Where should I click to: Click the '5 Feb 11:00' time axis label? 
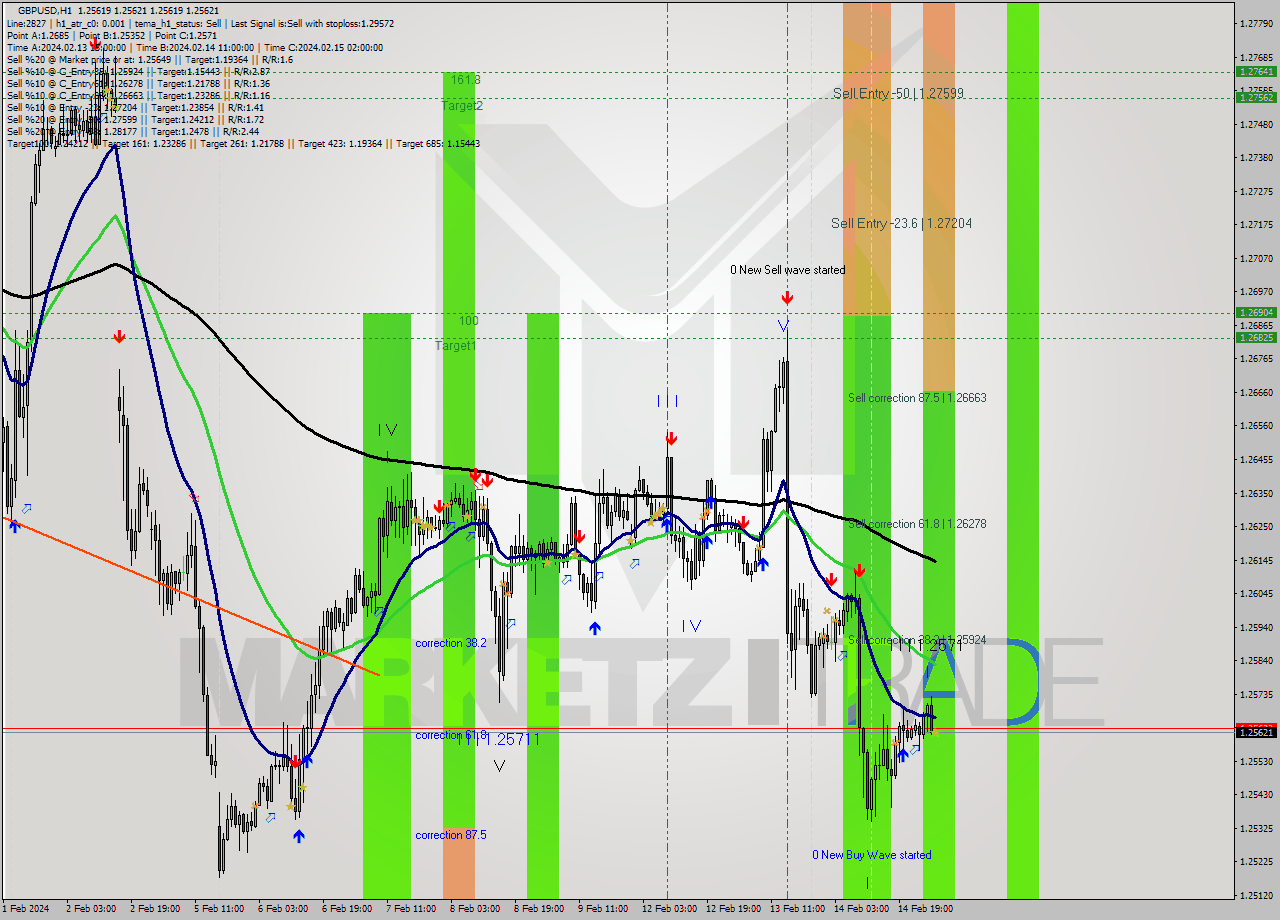coord(219,909)
